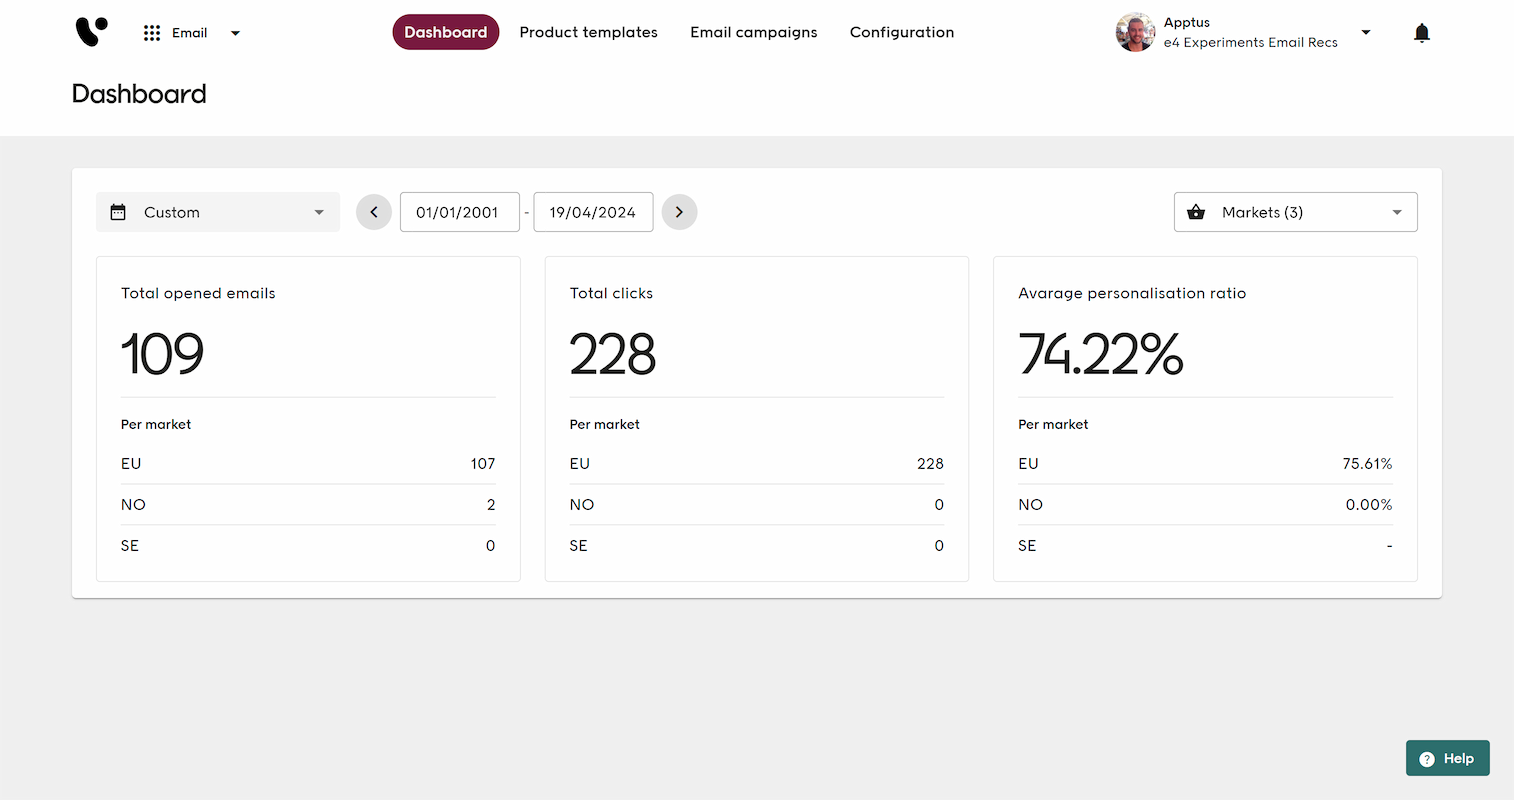This screenshot has height=800, width=1514.
Task: Click Per market heading in Total clicks card
Action: click(x=605, y=424)
